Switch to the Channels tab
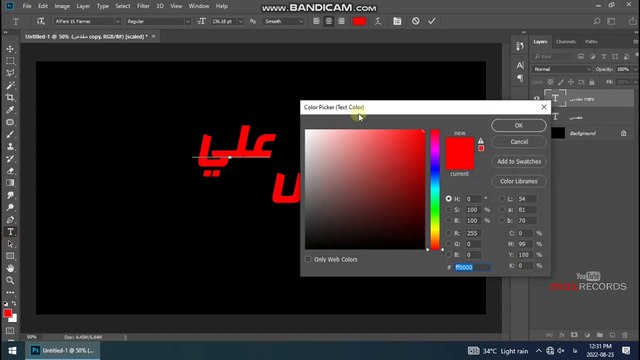 pos(566,42)
